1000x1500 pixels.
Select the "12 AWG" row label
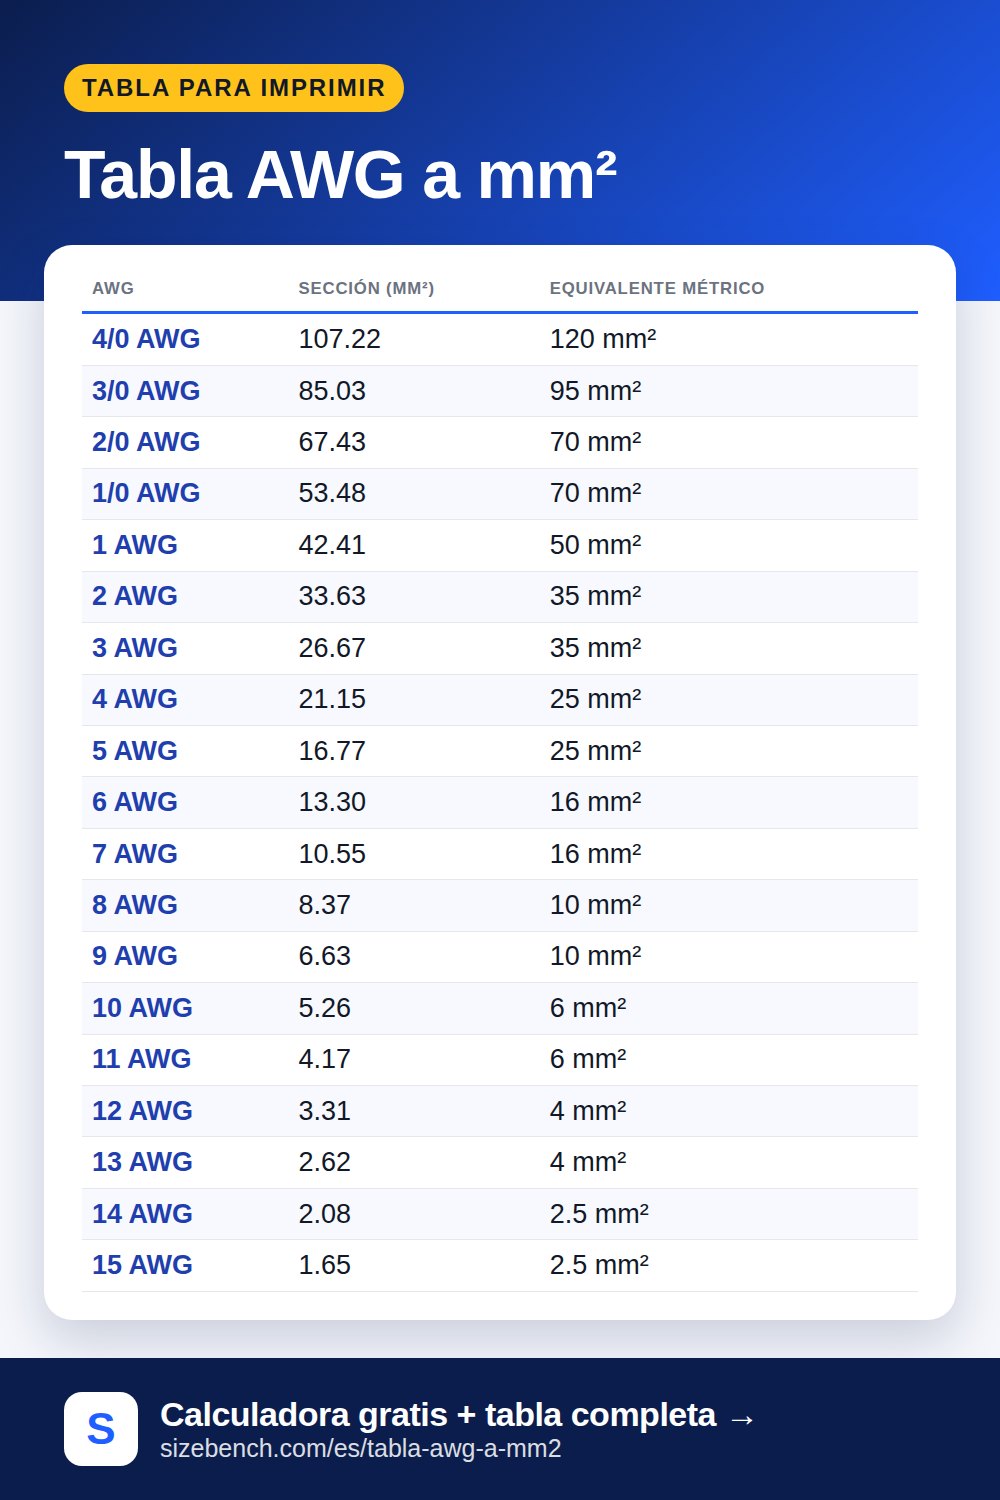click(x=142, y=1111)
